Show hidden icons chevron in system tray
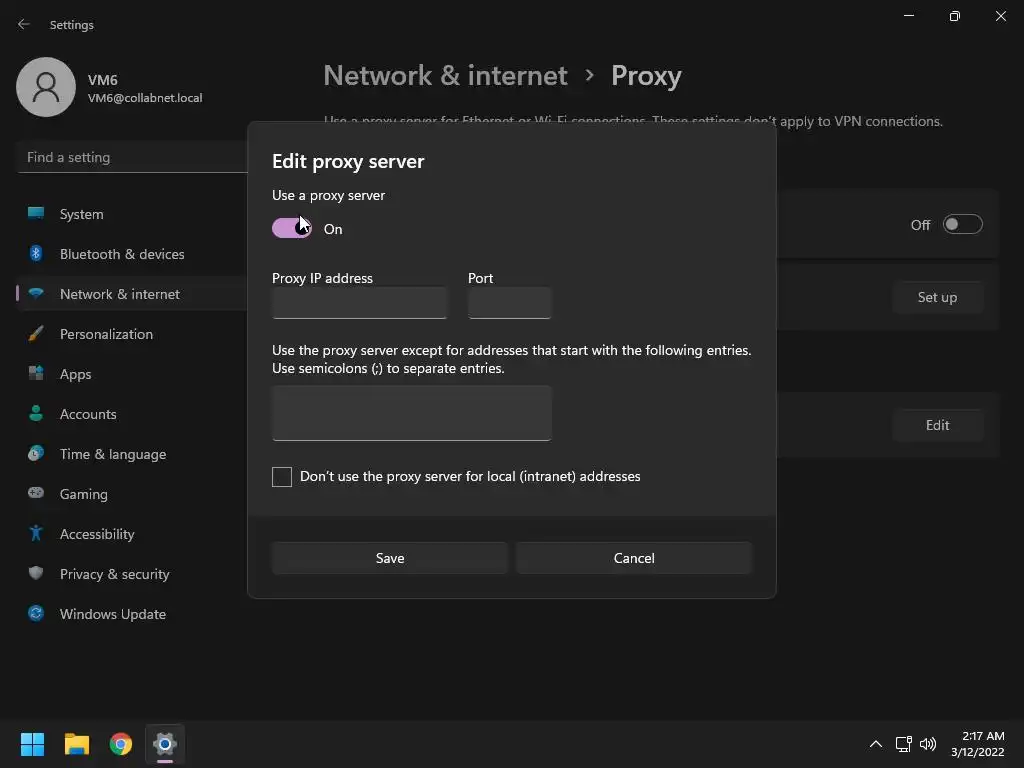Viewport: 1024px width, 768px height. (876, 744)
